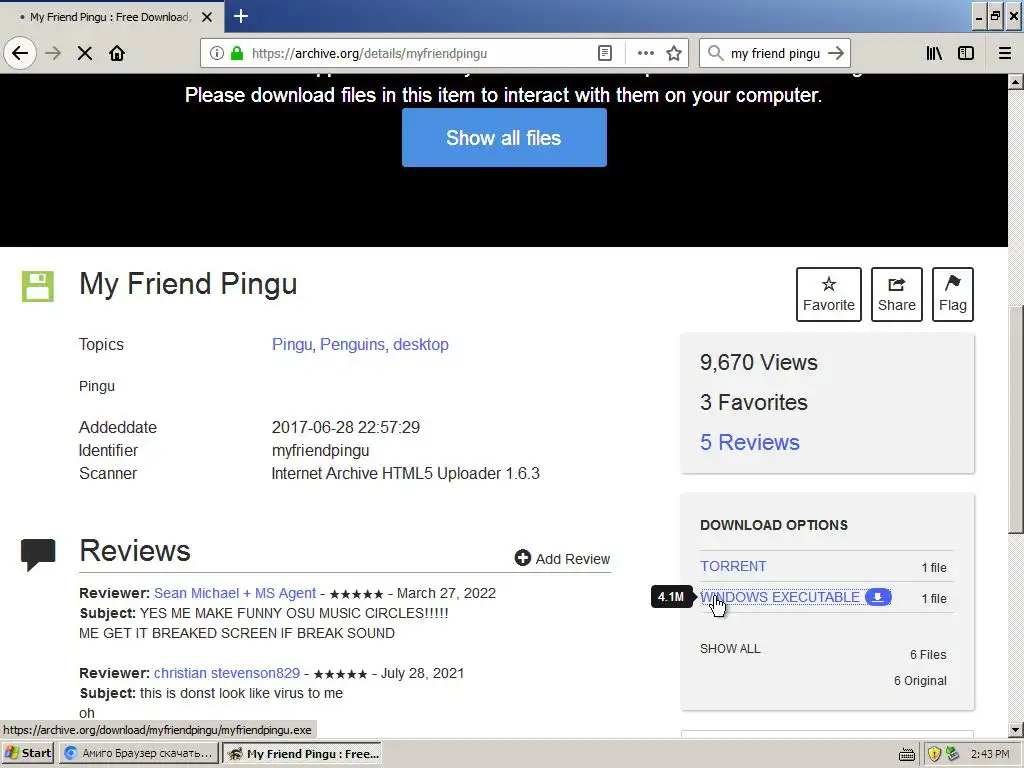The image size is (1024, 768).
Task: Click the 'myfriendpingu' identifier value
Action: point(320,451)
